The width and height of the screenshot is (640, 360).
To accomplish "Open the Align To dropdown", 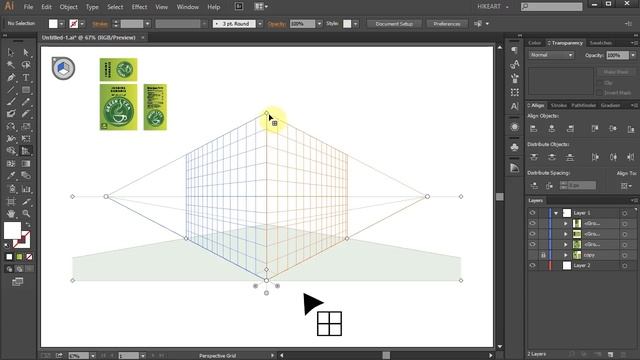I will [627, 186].
